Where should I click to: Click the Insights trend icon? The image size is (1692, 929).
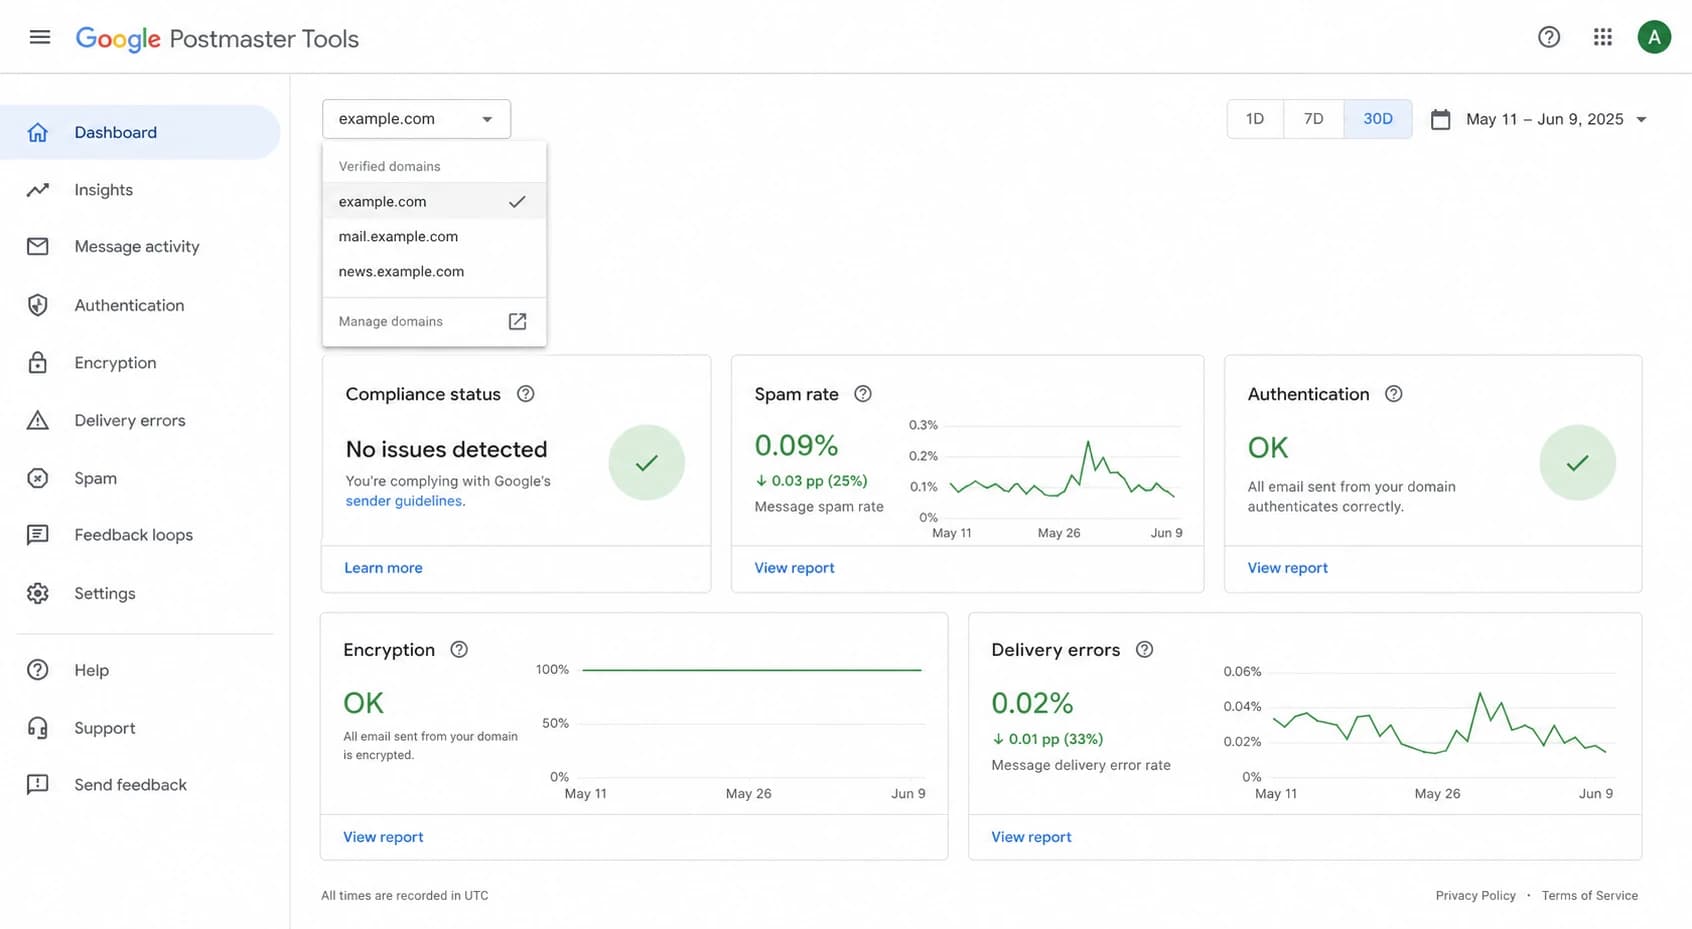[x=38, y=189]
